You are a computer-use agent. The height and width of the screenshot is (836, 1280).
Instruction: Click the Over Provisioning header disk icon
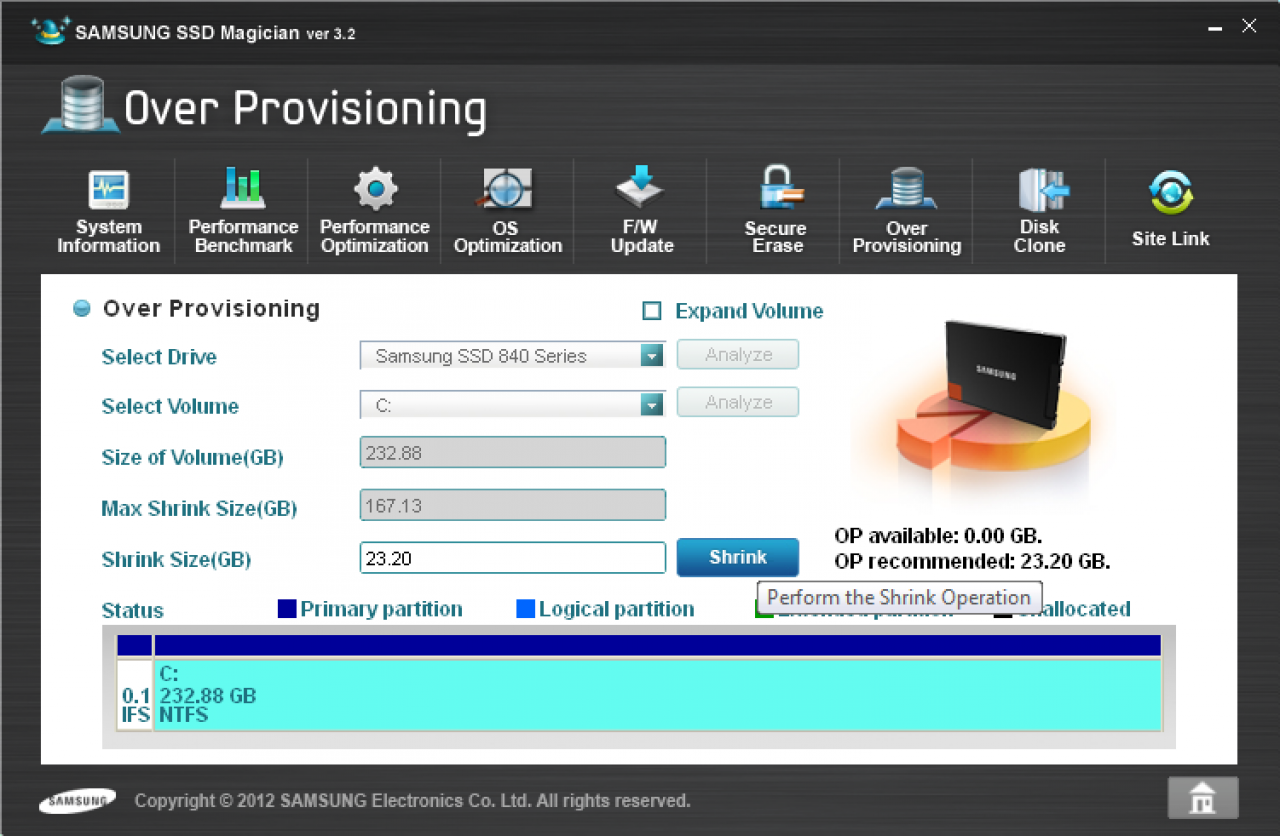(x=79, y=106)
